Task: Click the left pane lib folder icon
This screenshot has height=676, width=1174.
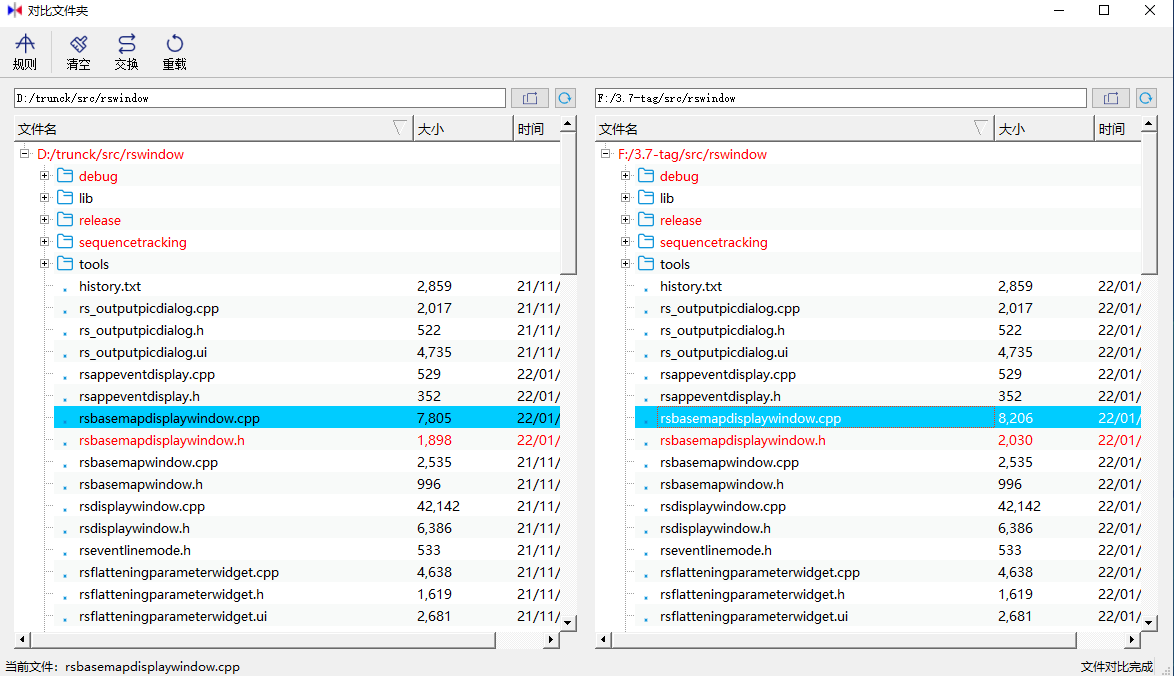Action: [65, 198]
